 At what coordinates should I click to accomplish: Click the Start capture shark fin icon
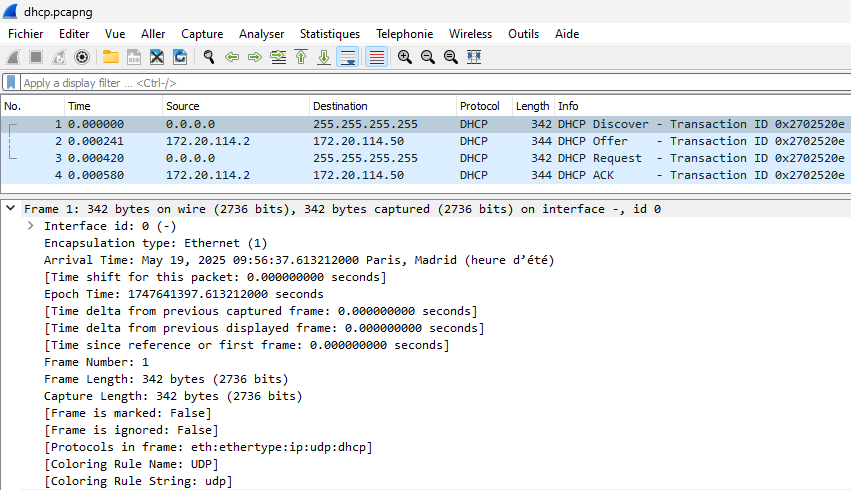pyautogui.click(x=13, y=57)
